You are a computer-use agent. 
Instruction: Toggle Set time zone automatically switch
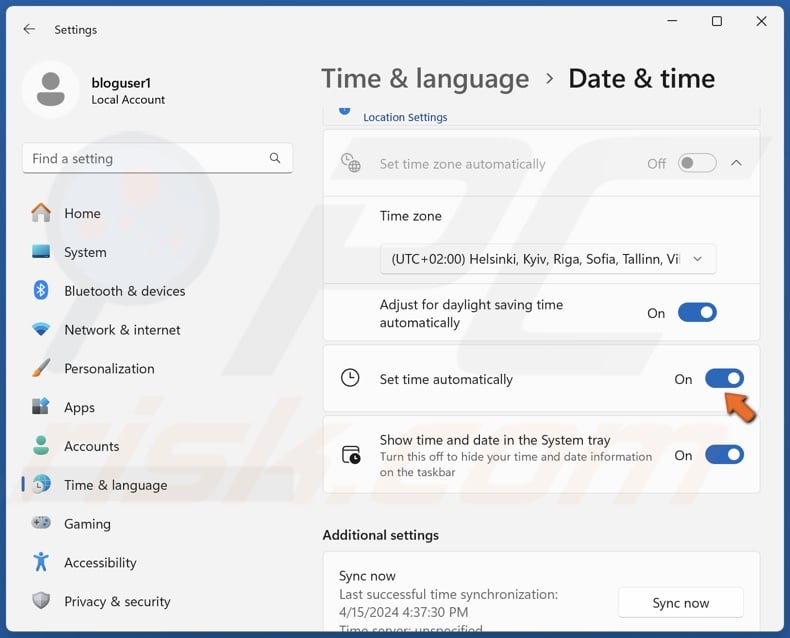[x=697, y=163]
